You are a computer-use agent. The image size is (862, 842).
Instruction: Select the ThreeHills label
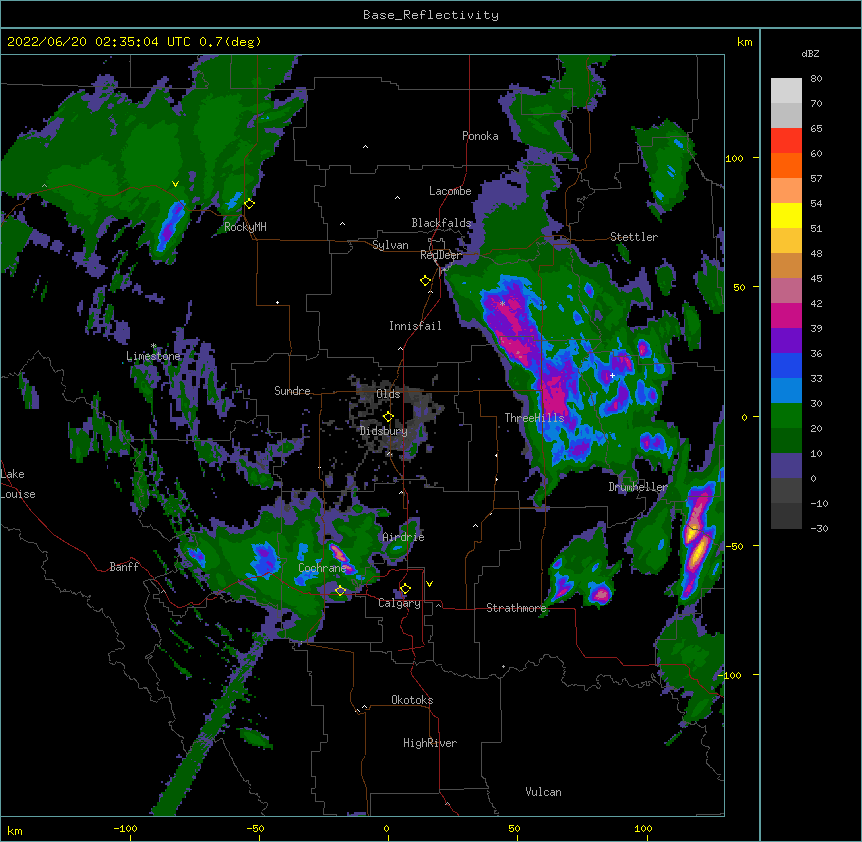(534, 418)
